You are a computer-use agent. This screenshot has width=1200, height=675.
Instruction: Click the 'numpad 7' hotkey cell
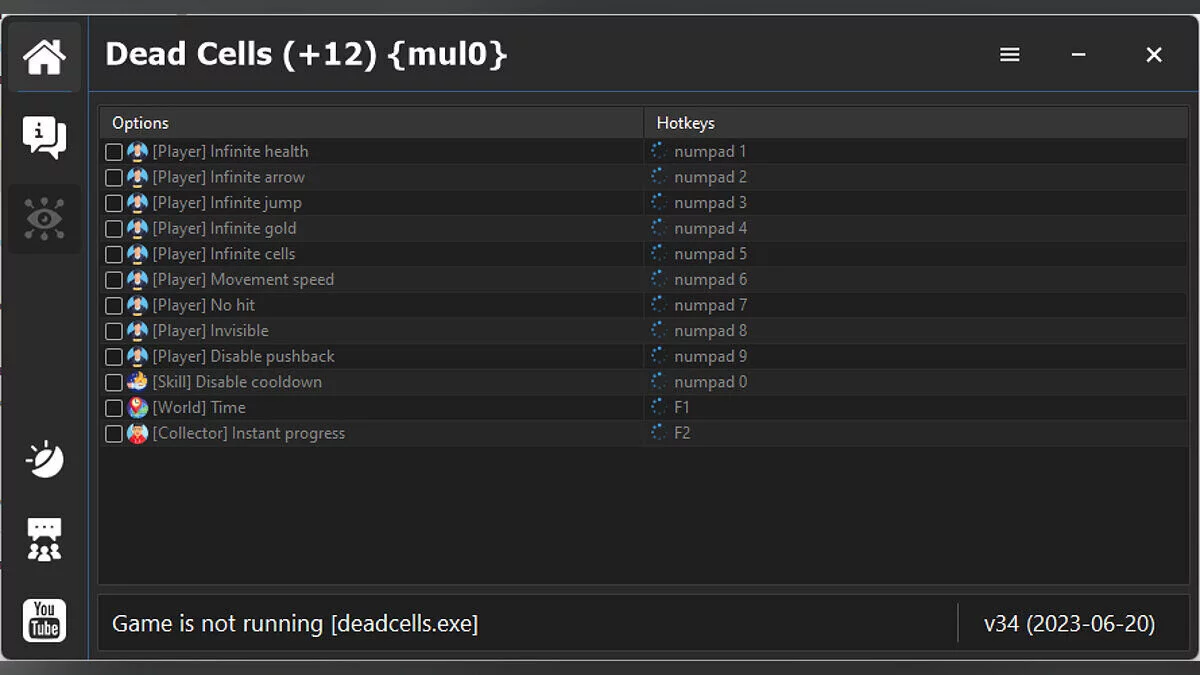pos(916,305)
